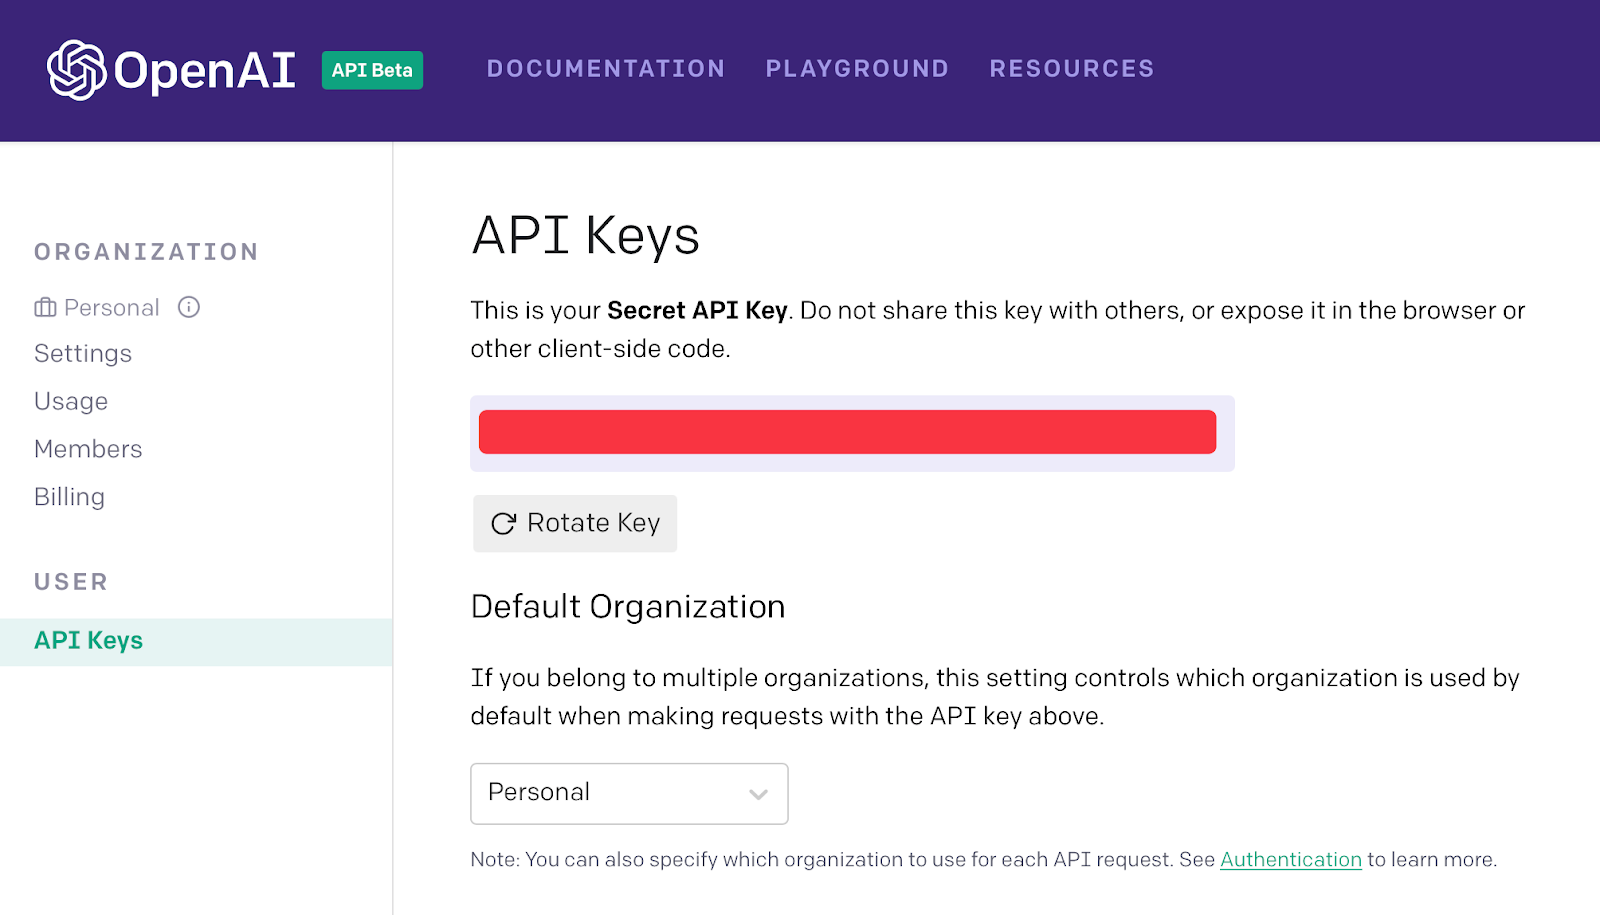Follow the Authentication link

[1290, 860]
